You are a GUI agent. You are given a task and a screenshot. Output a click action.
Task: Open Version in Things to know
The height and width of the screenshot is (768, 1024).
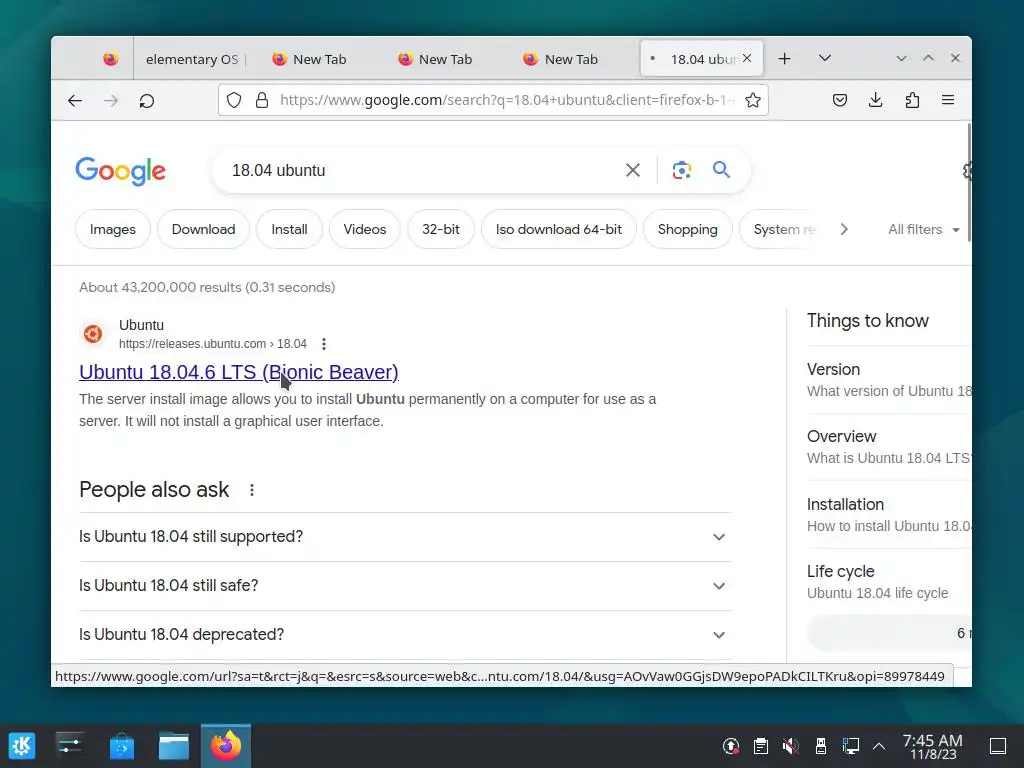point(889,379)
